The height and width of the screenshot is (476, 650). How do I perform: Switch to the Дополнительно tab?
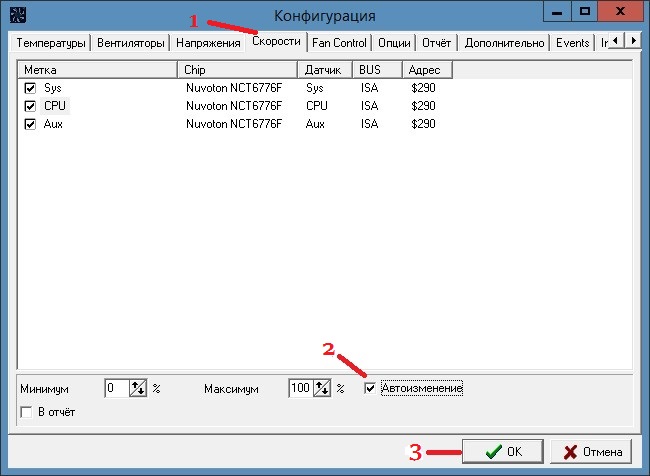pyautogui.click(x=504, y=43)
